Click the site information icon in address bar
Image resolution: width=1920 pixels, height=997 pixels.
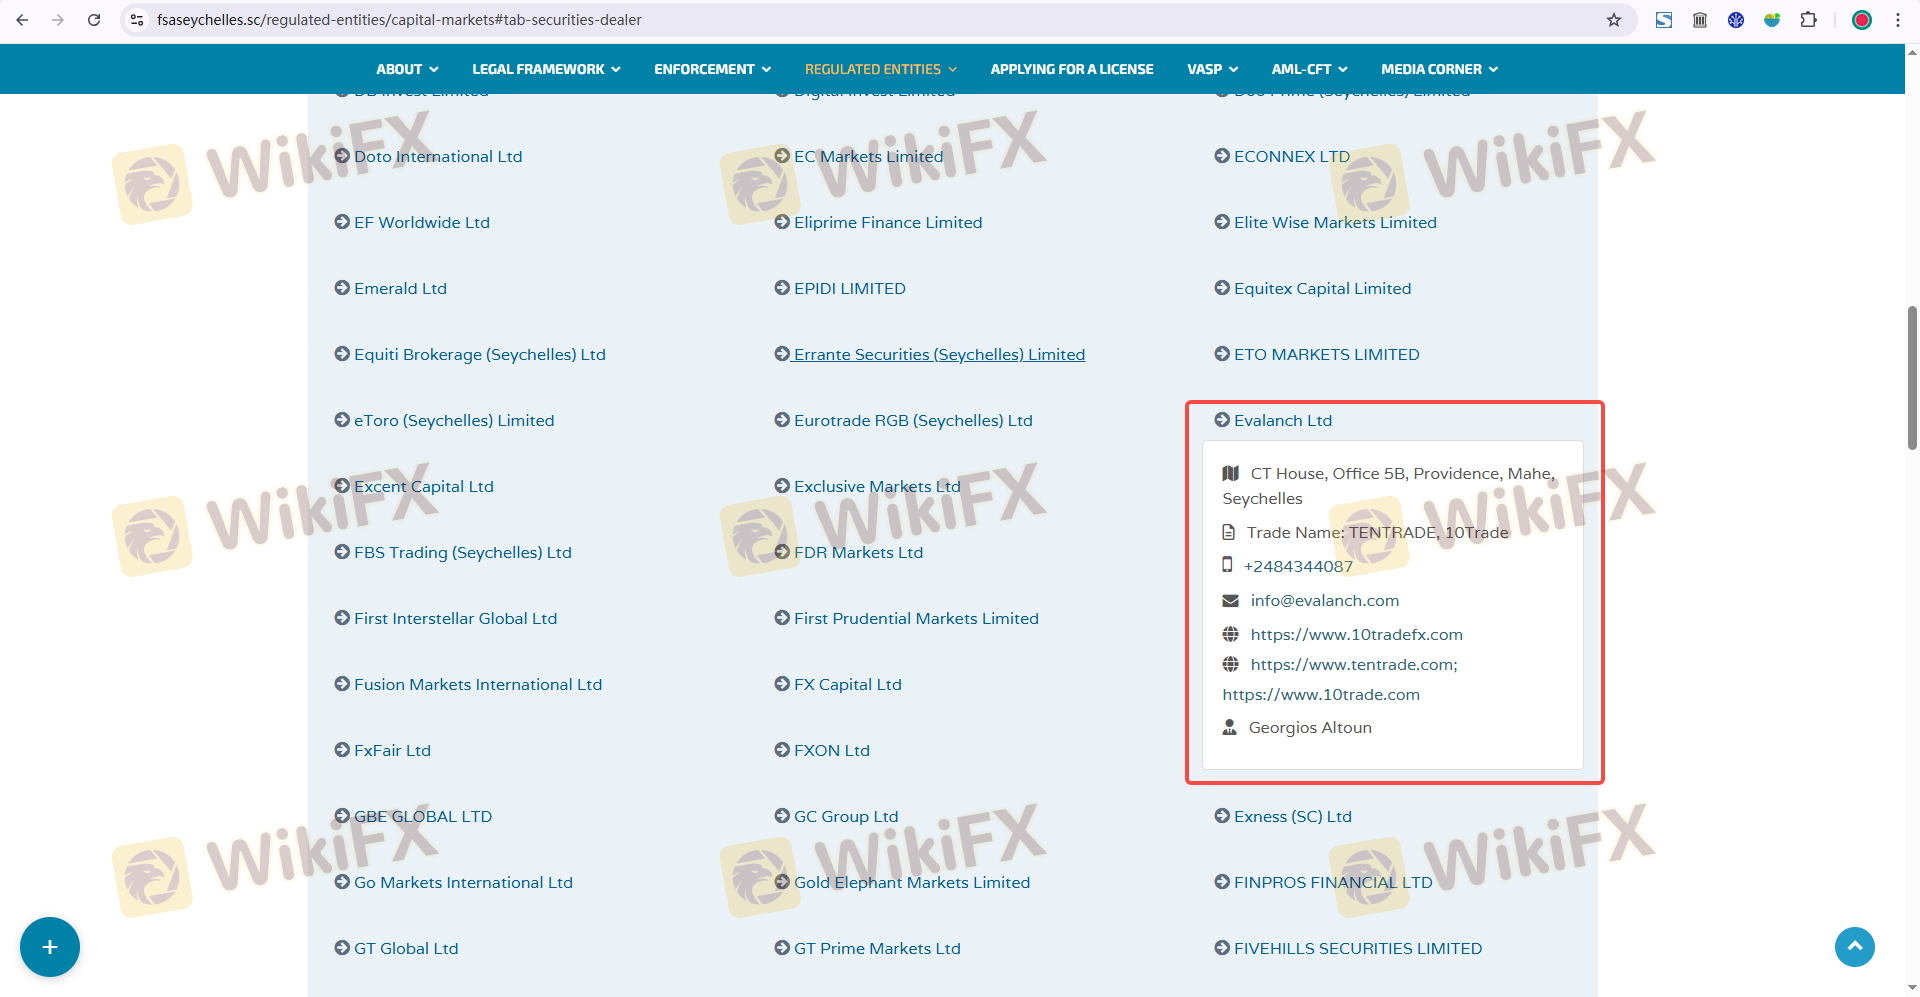138,20
